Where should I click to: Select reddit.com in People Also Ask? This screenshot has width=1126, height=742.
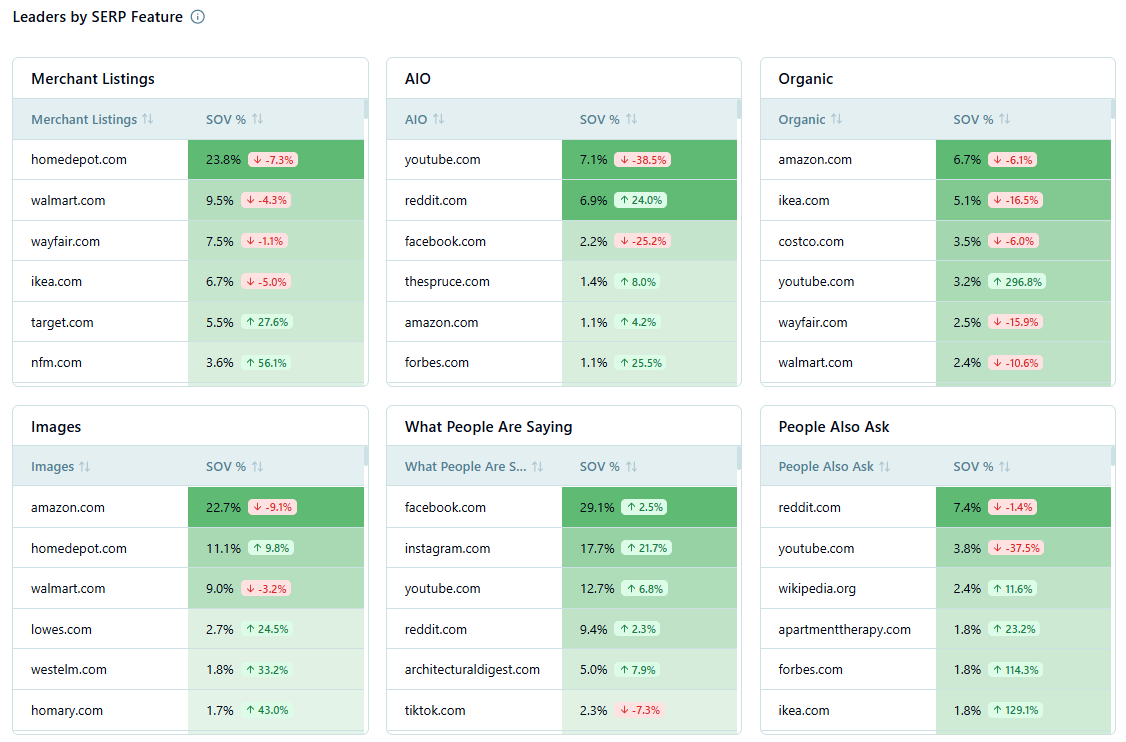coord(809,507)
